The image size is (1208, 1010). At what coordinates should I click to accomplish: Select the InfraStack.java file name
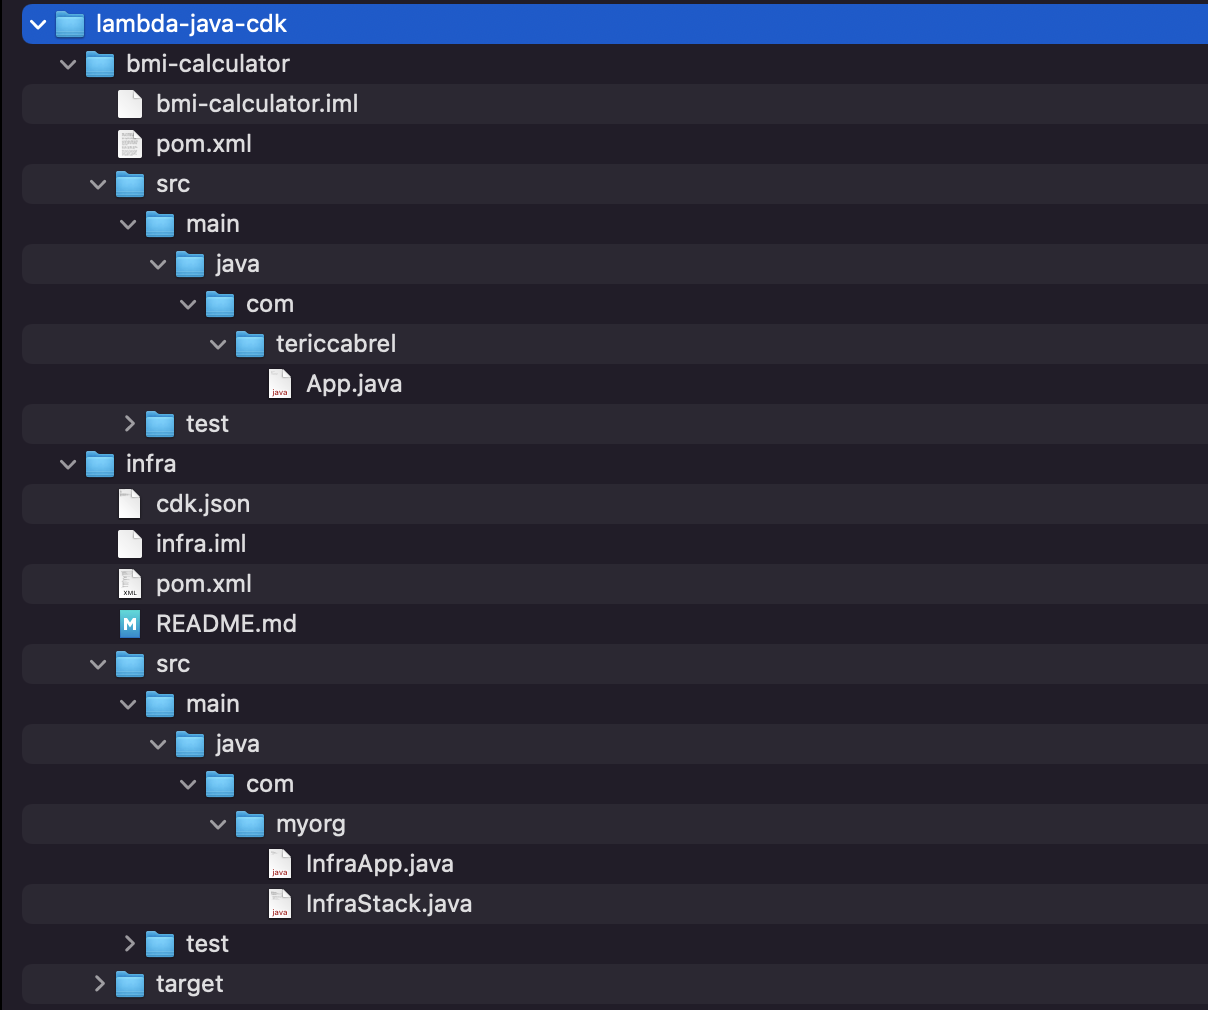point(389,904)
